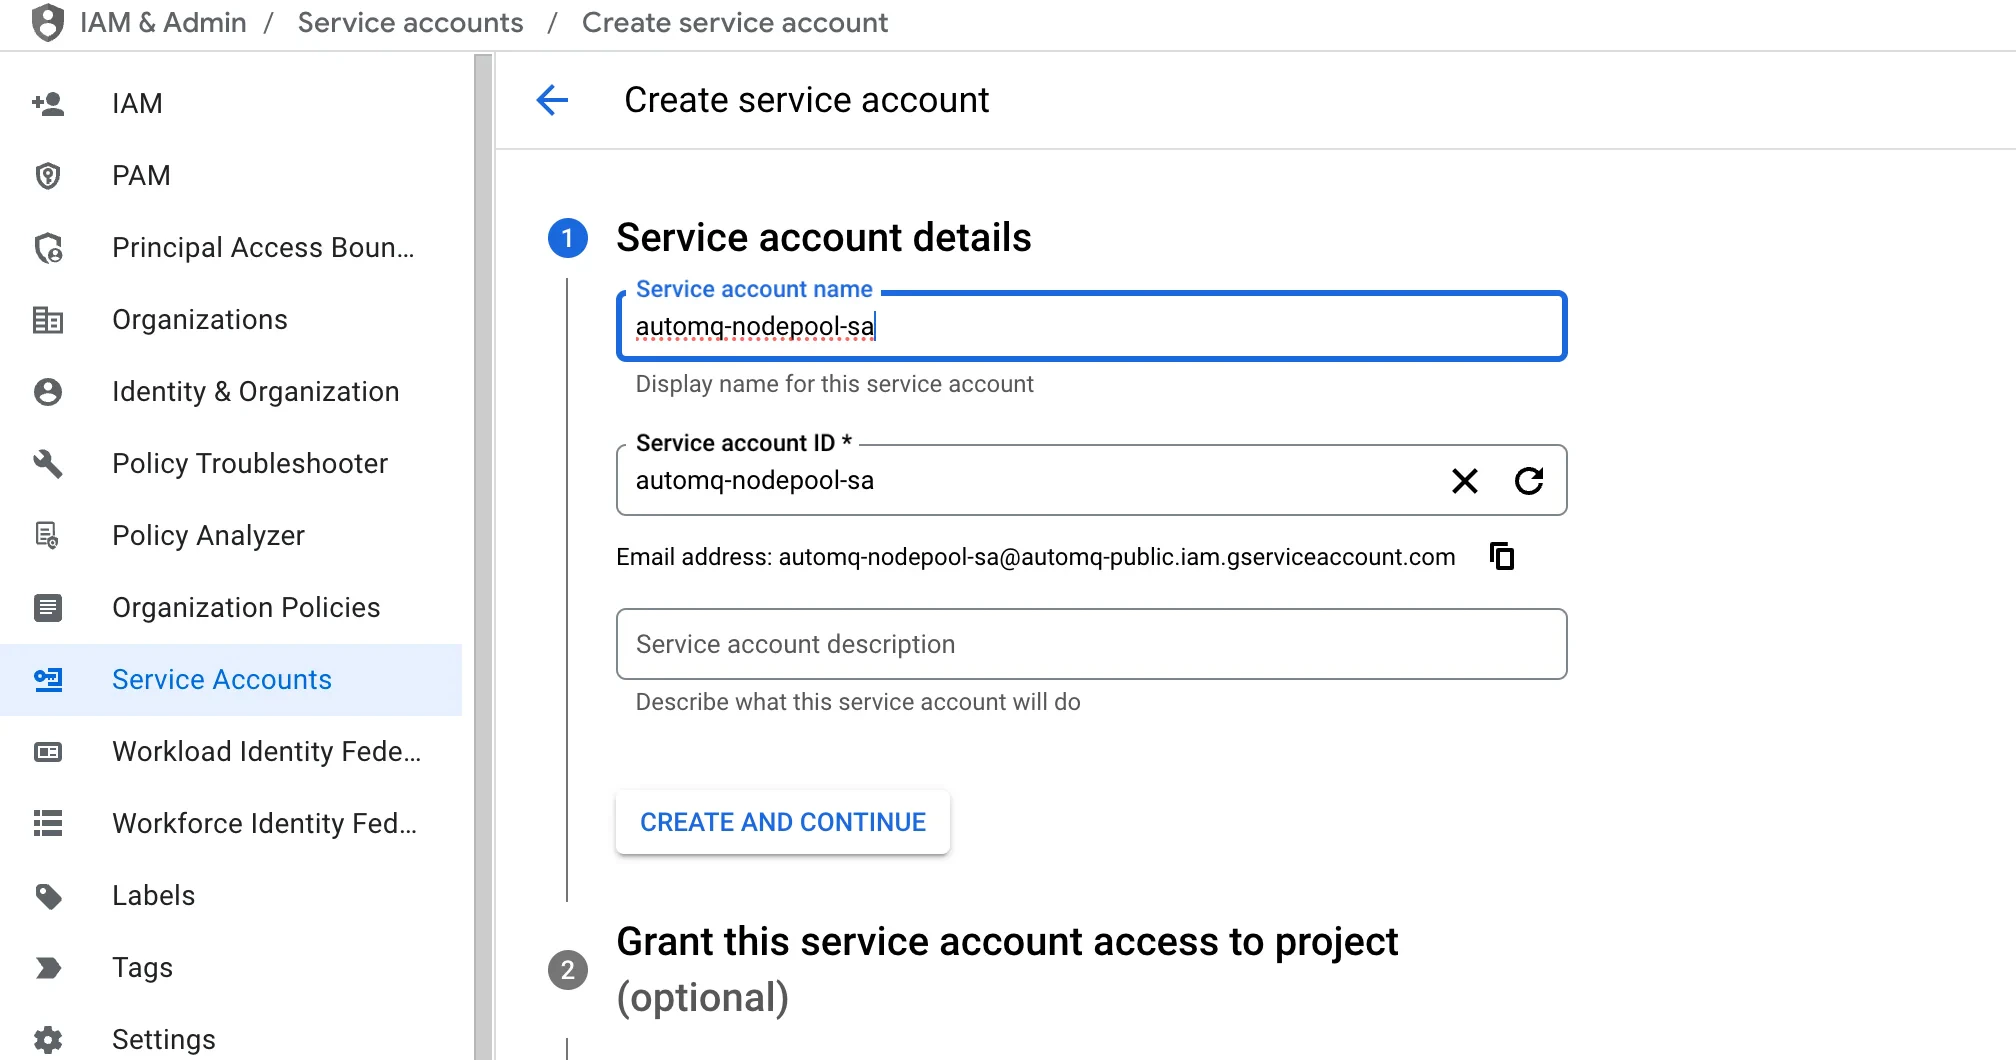Open Policy Analyzer
The width and height of the screenshot is (2016, 1060).
click(231, 535)
